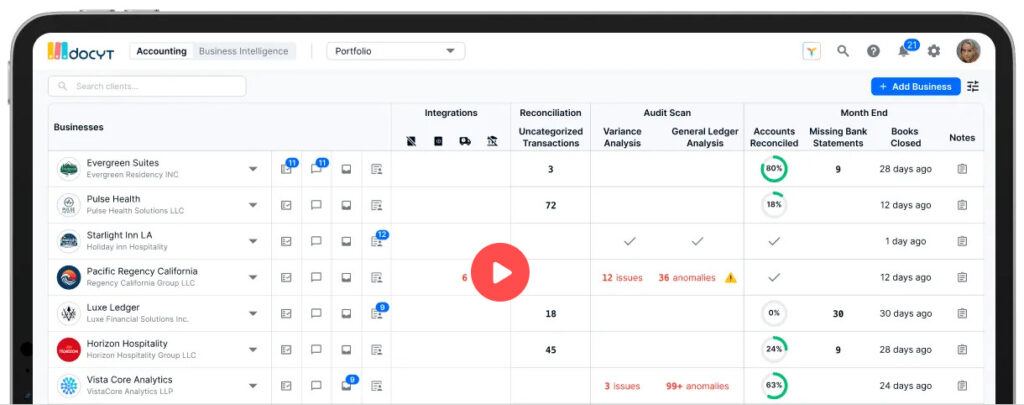Open the table filter settings icon beside Add Business
1024x405 pixels.
tap(973, 86)
